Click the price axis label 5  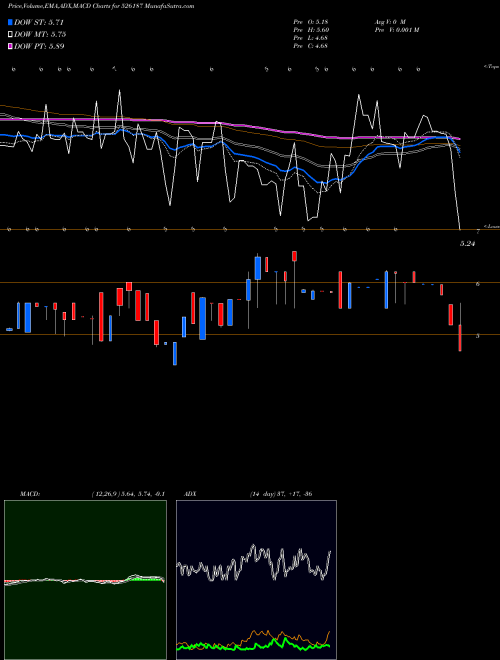[x=478, y=336]
